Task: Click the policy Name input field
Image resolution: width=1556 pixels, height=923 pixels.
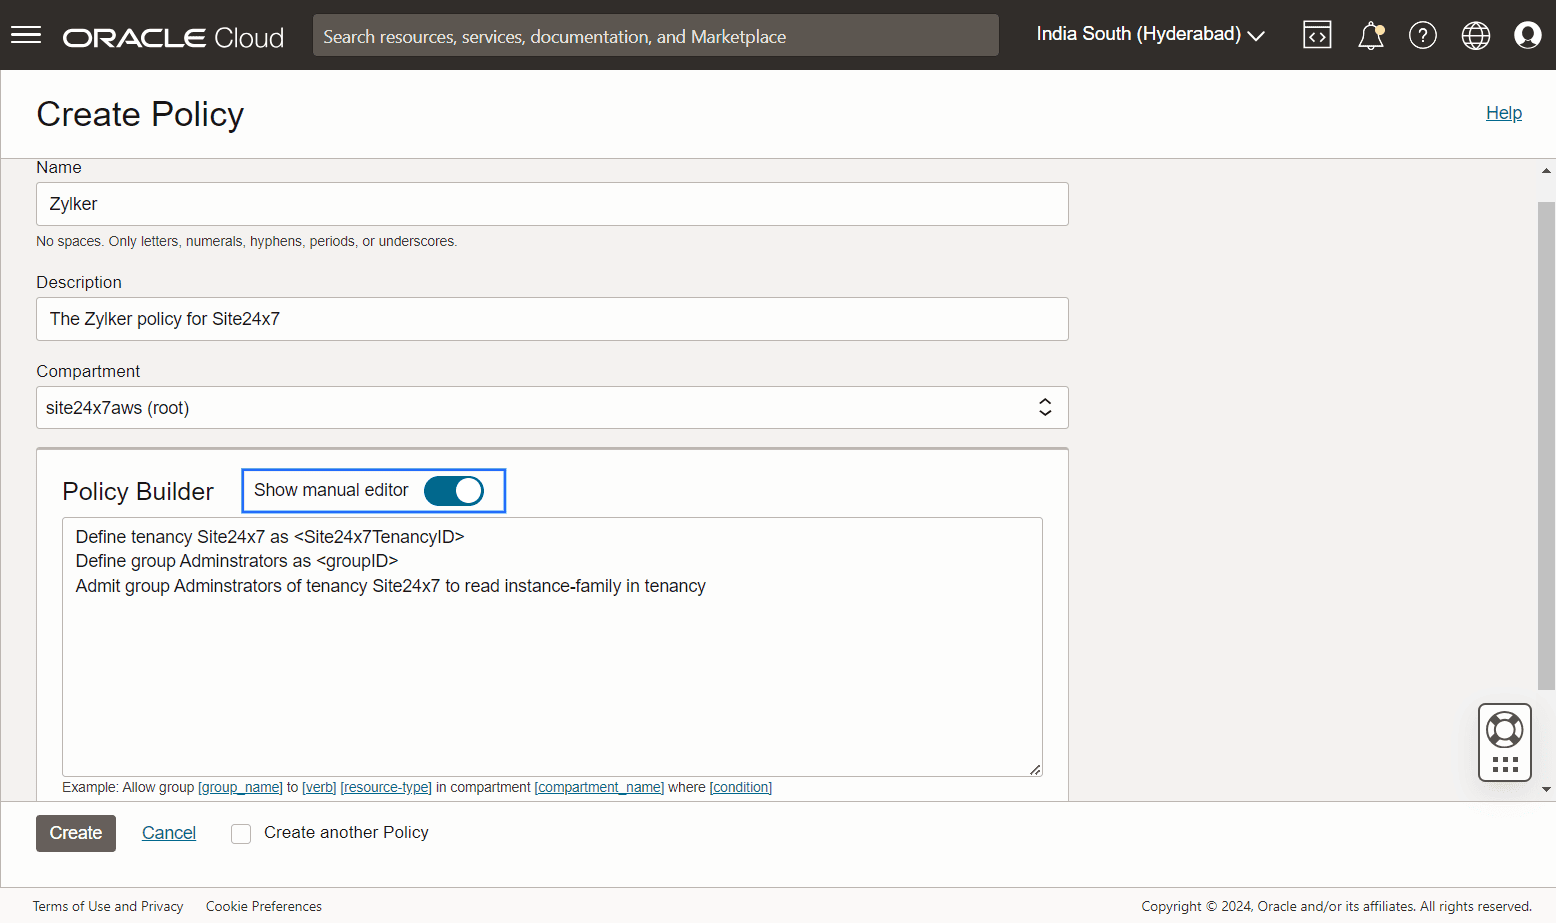Action: (x=552, y=204)
